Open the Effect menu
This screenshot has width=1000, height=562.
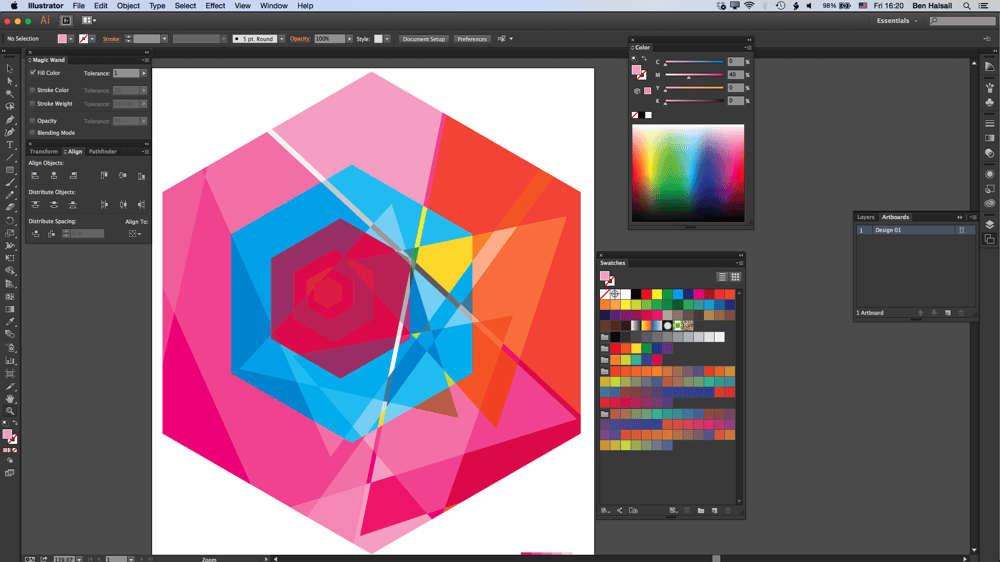coord(215,6)
